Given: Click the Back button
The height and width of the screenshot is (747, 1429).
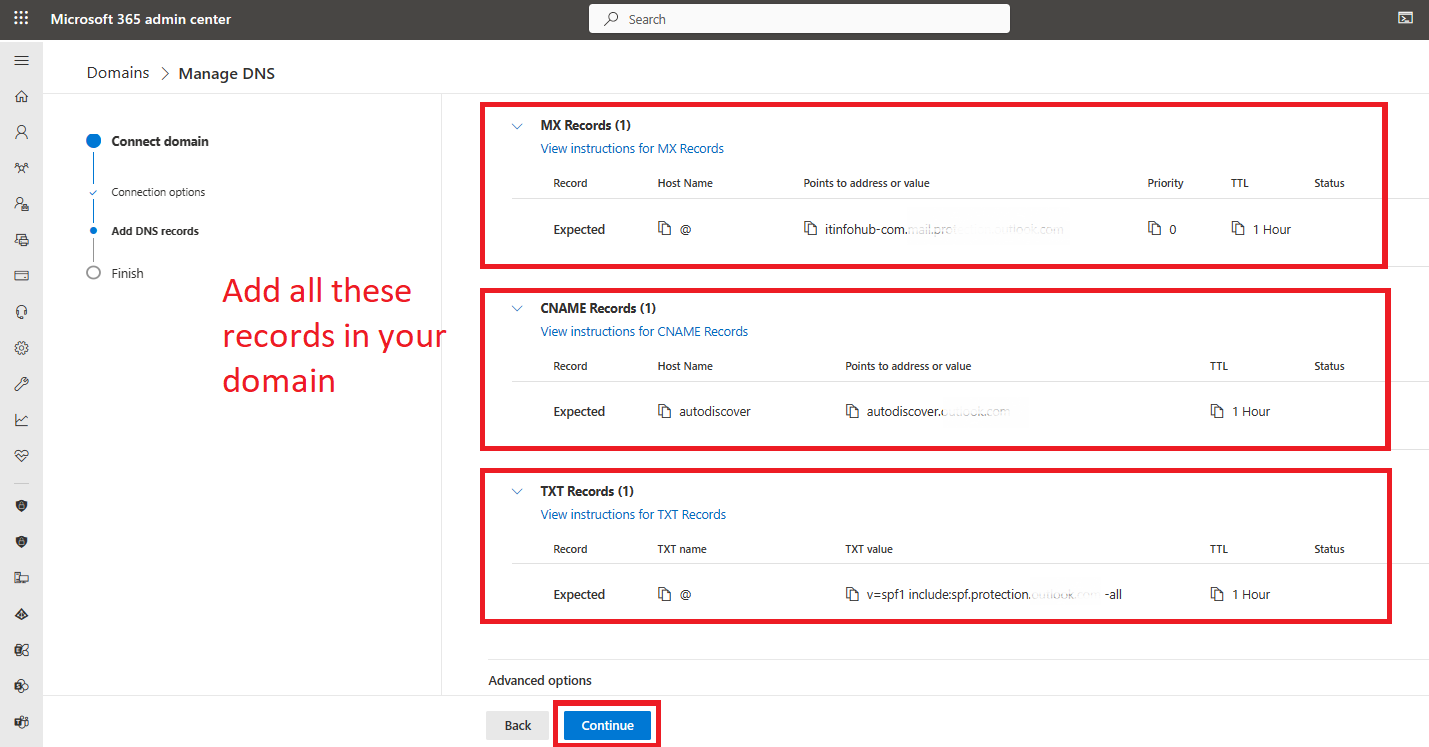Looking at the screenshot, I should pyautogui.click(x=518, y=725).
